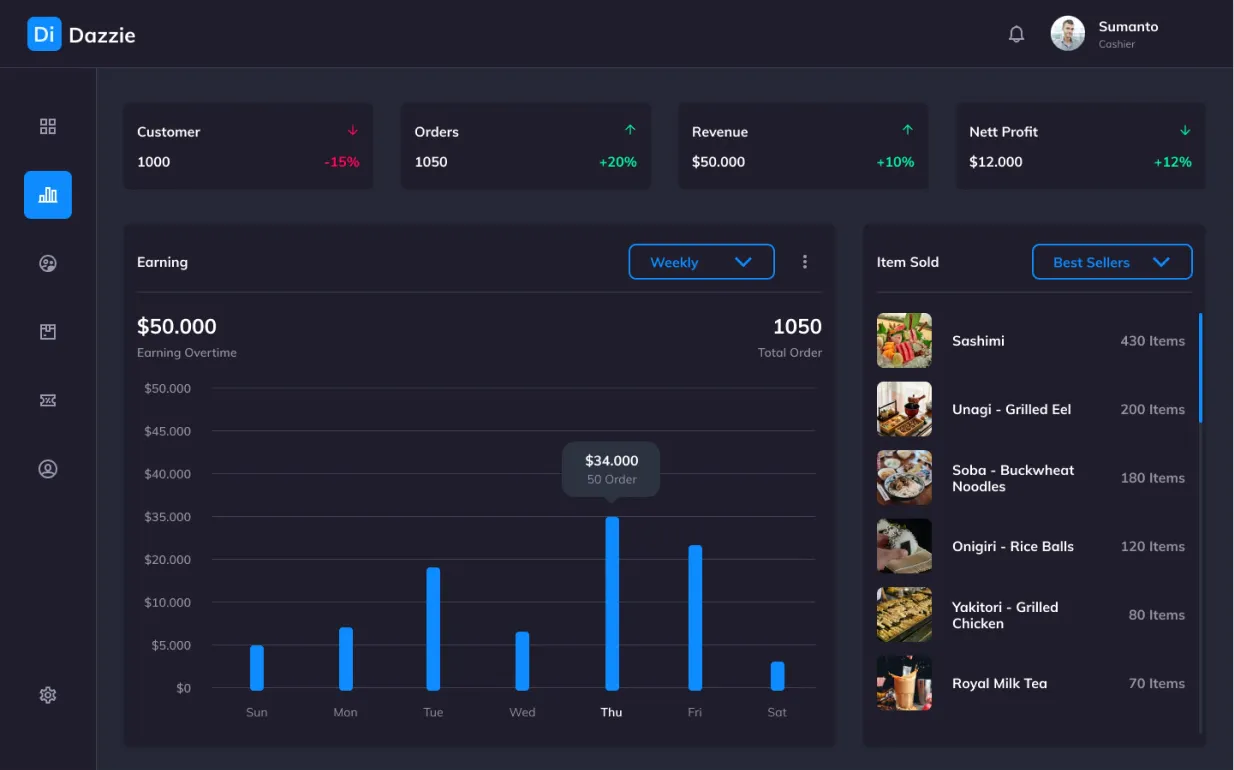Click the -15% customer change value

point(341,162)
